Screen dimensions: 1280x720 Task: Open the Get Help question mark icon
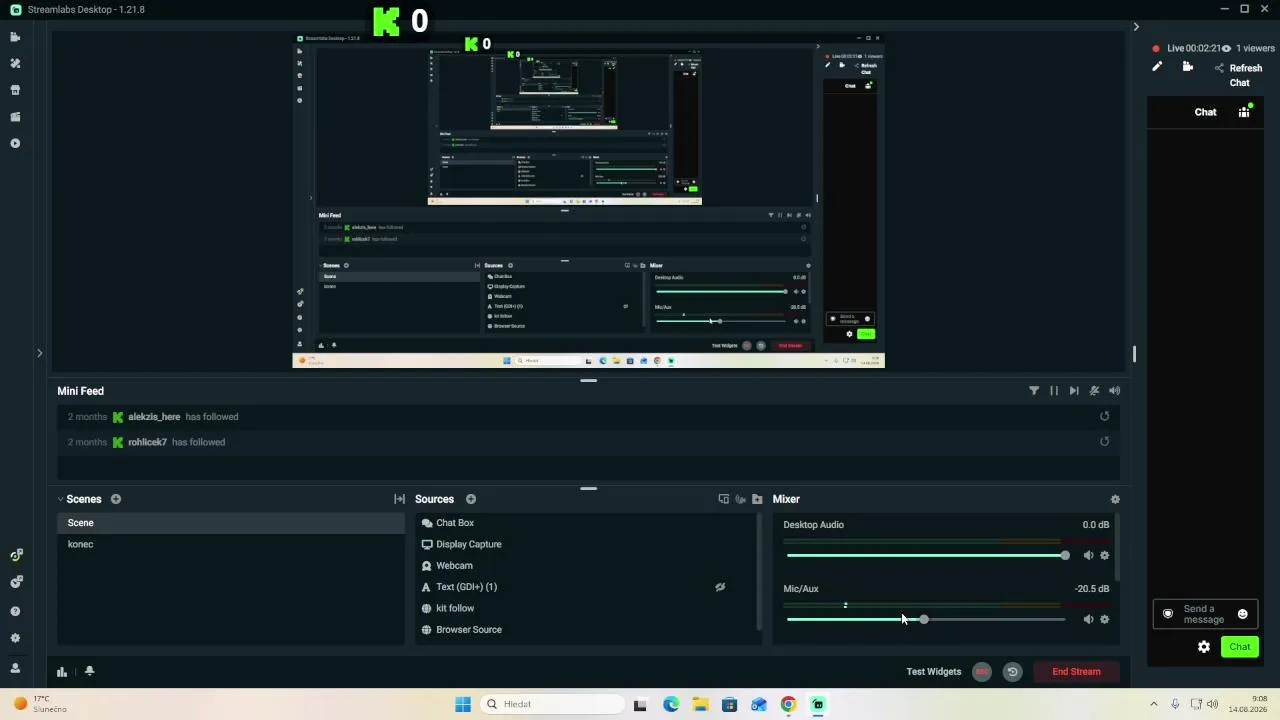(x=15, y=611)
